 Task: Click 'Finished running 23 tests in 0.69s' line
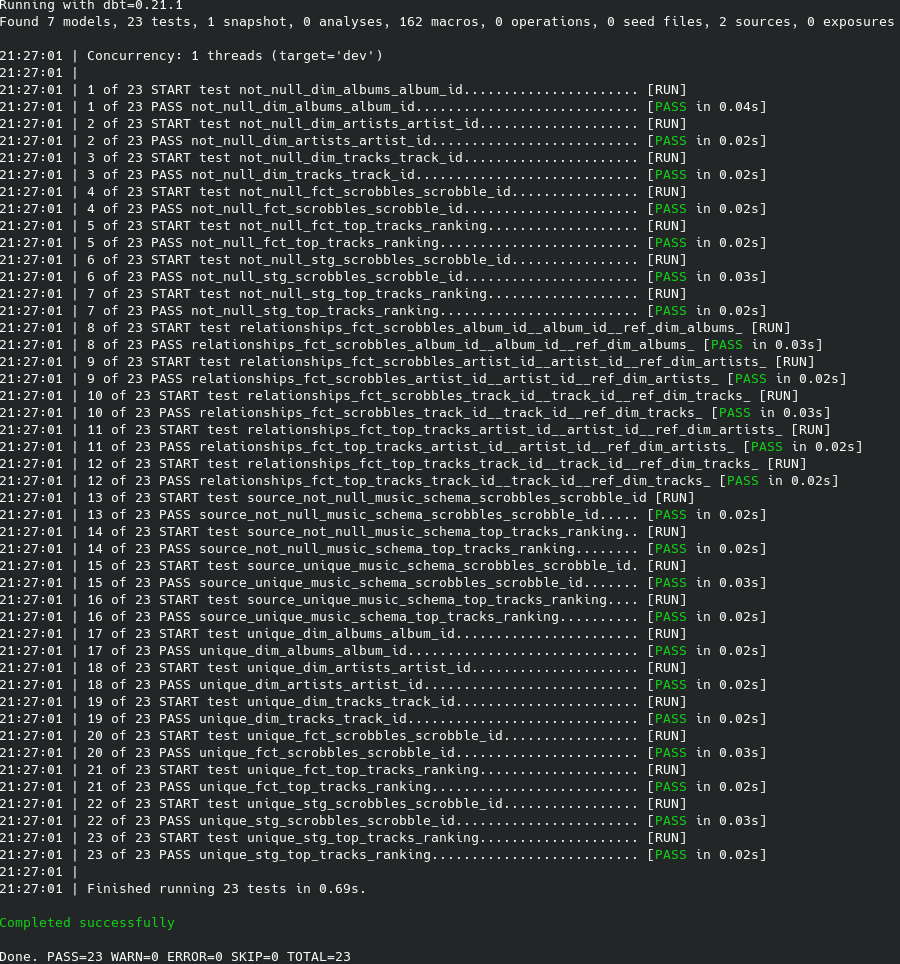(x=227, y=888)
